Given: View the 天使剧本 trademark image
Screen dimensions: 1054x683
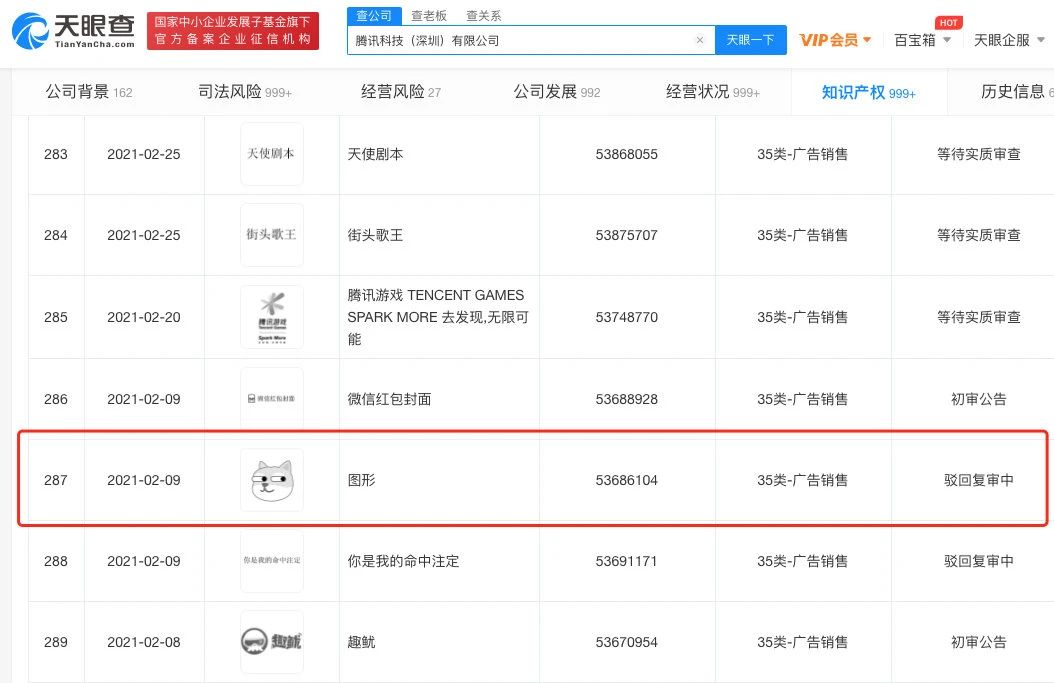Looking at the screenshot, I should [x=272, y=154].
